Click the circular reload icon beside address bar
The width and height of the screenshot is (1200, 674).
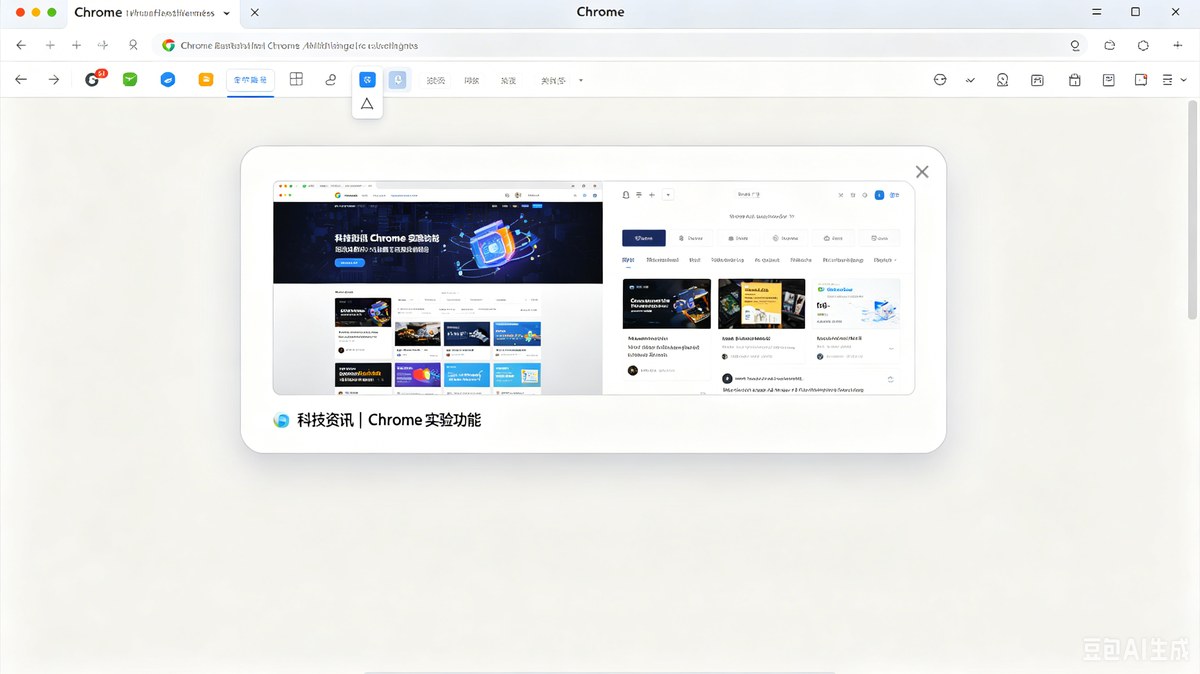1110,45
